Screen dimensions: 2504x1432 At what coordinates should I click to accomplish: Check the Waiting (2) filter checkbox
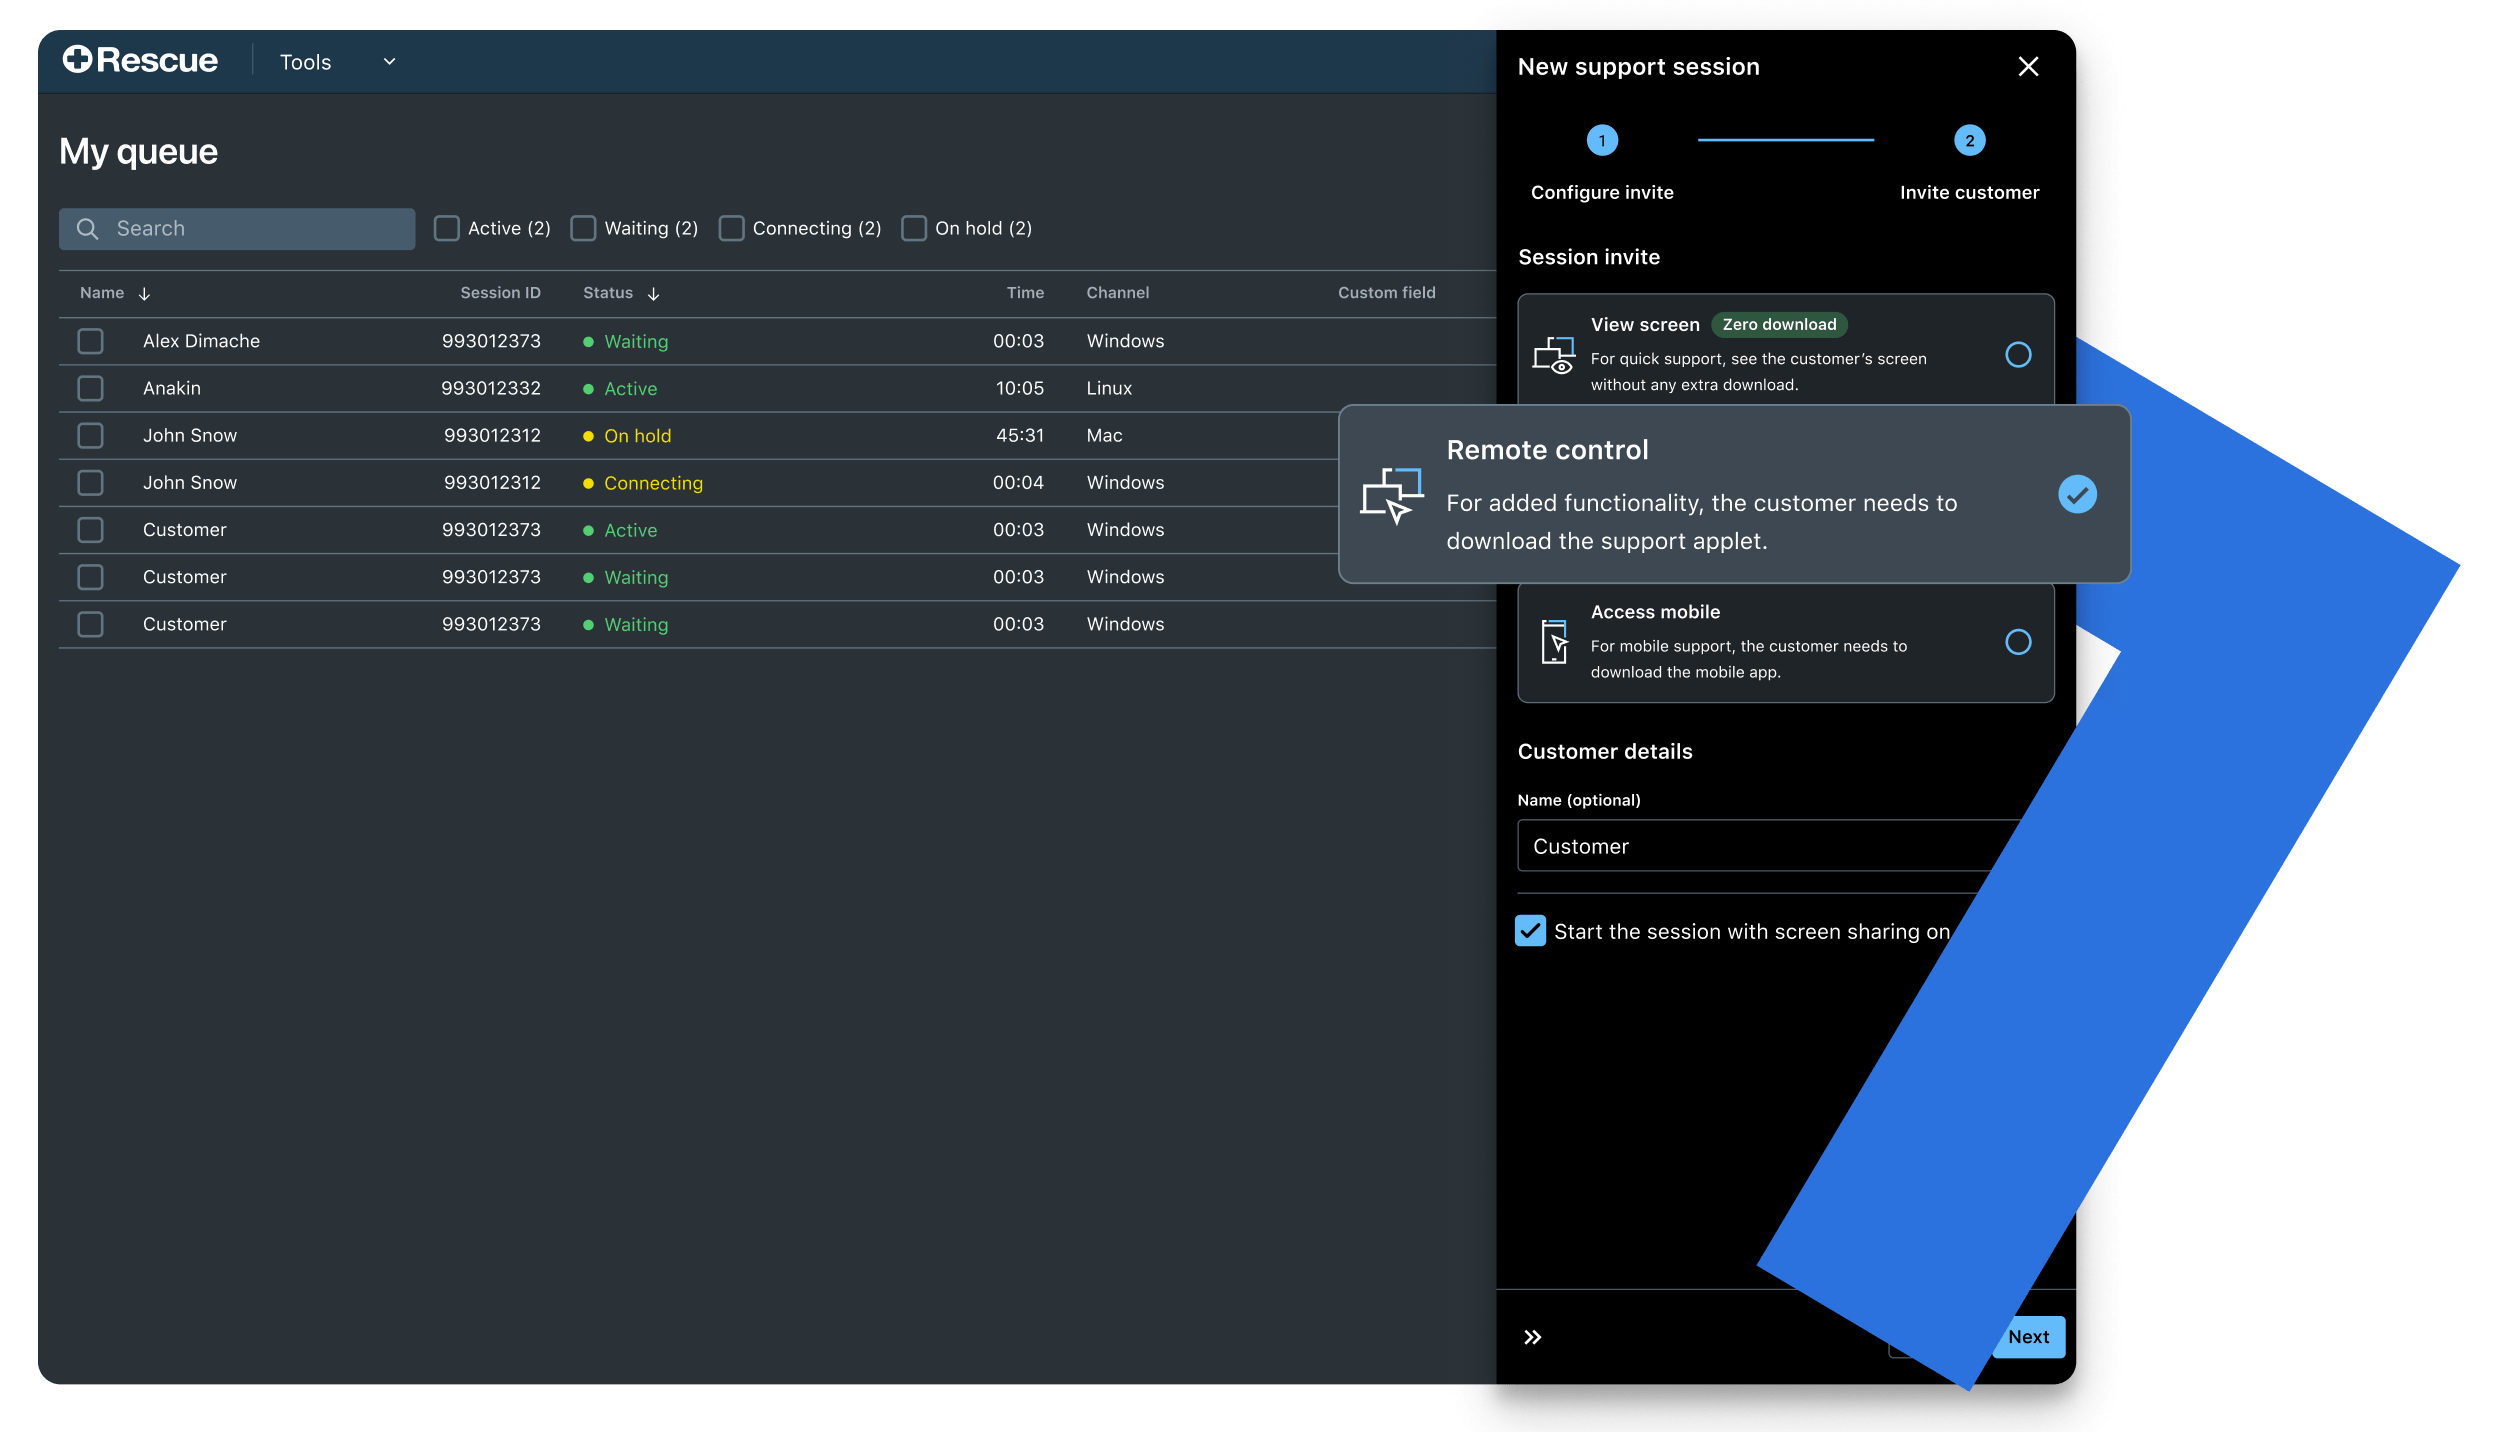(583, 228)
